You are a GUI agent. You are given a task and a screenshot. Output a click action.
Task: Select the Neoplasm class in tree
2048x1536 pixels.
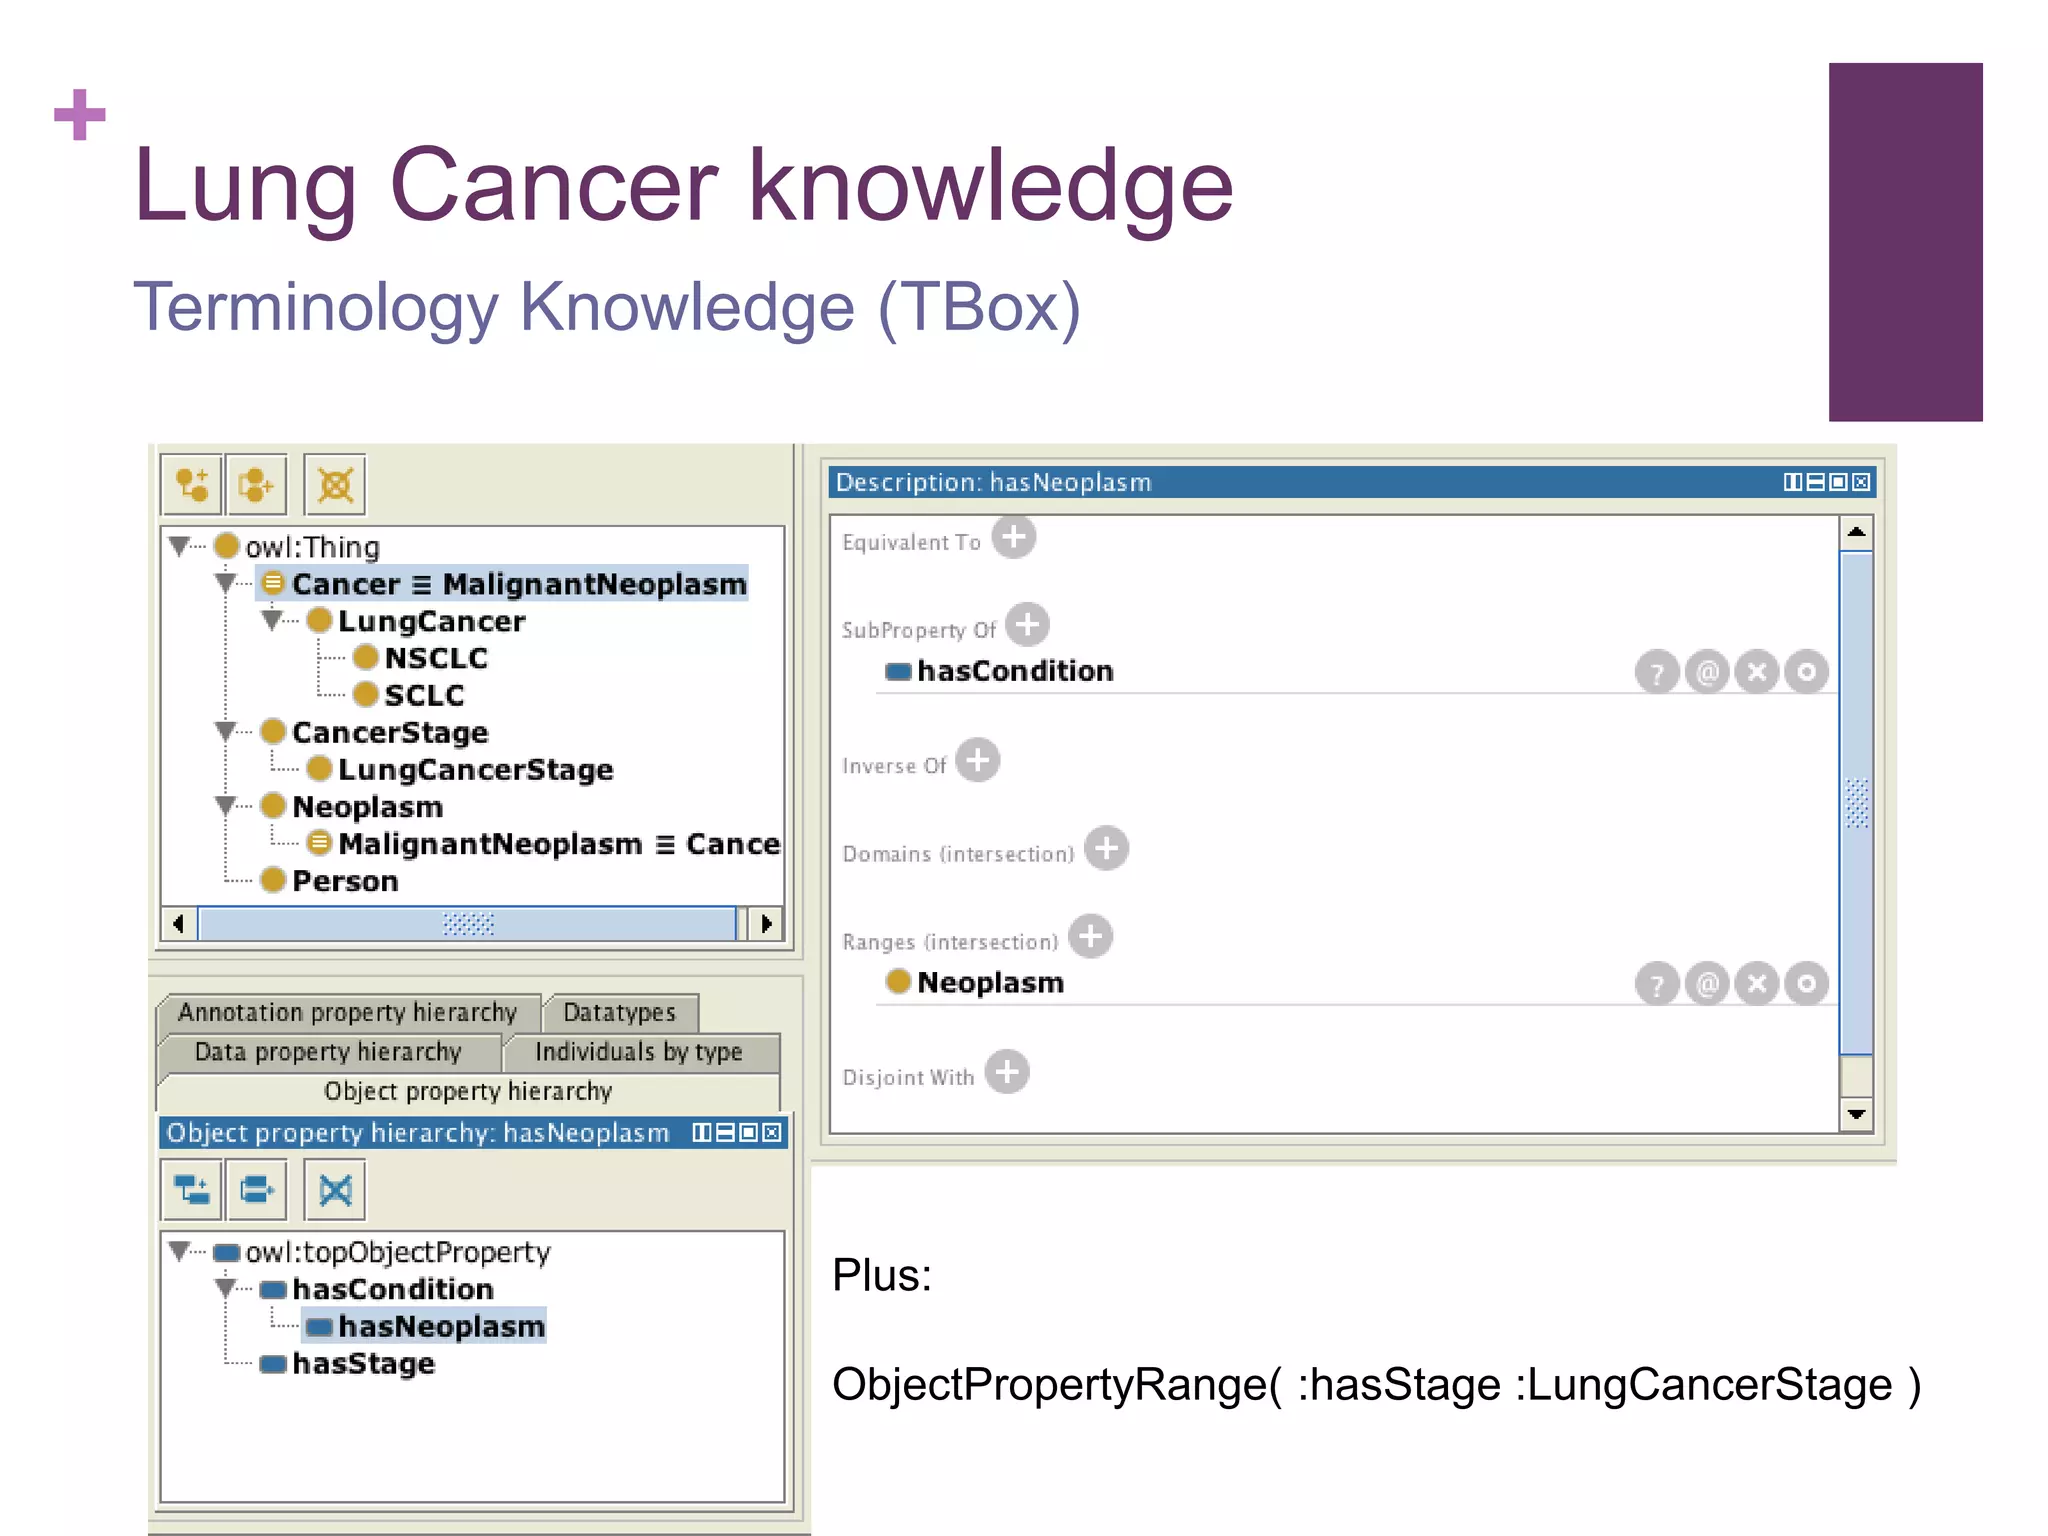tap(352, 806)
